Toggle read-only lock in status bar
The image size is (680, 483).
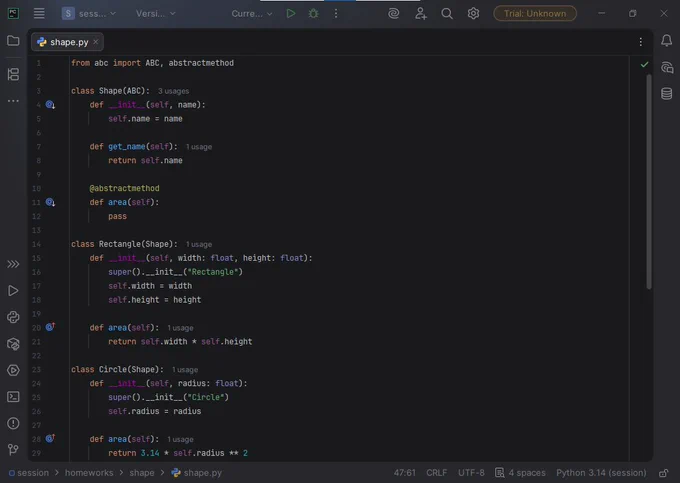click(664, 473)
